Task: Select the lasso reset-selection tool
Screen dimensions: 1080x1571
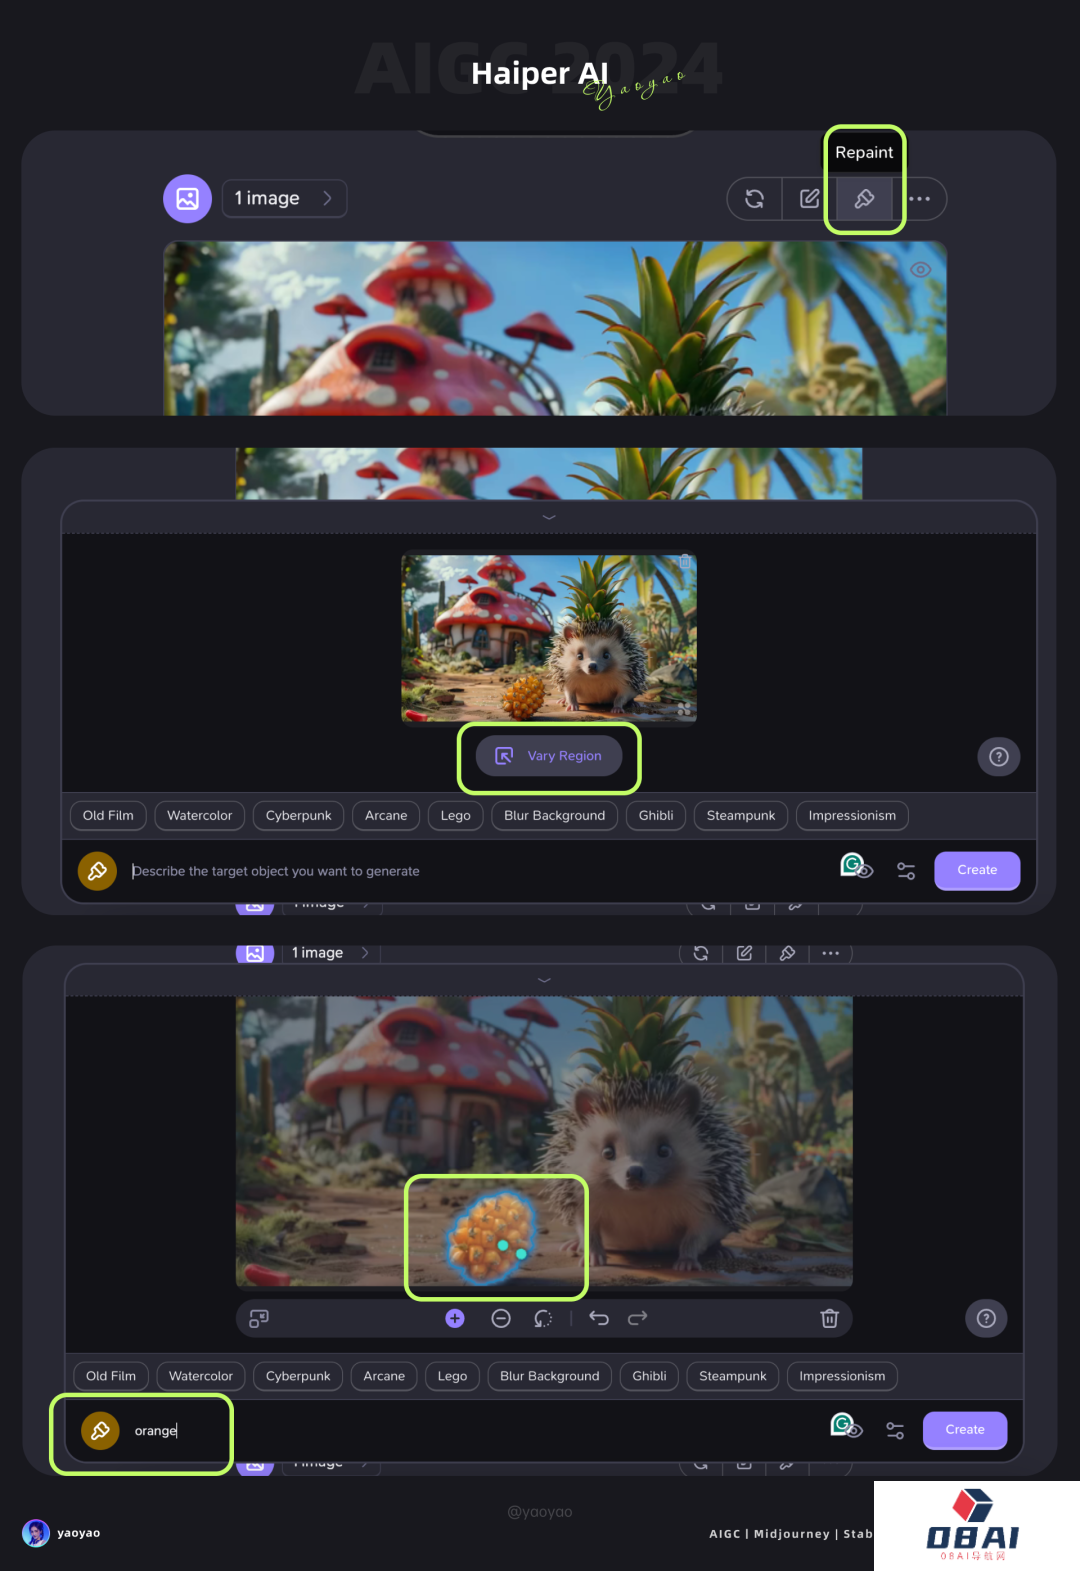Action: point(543,1319)
